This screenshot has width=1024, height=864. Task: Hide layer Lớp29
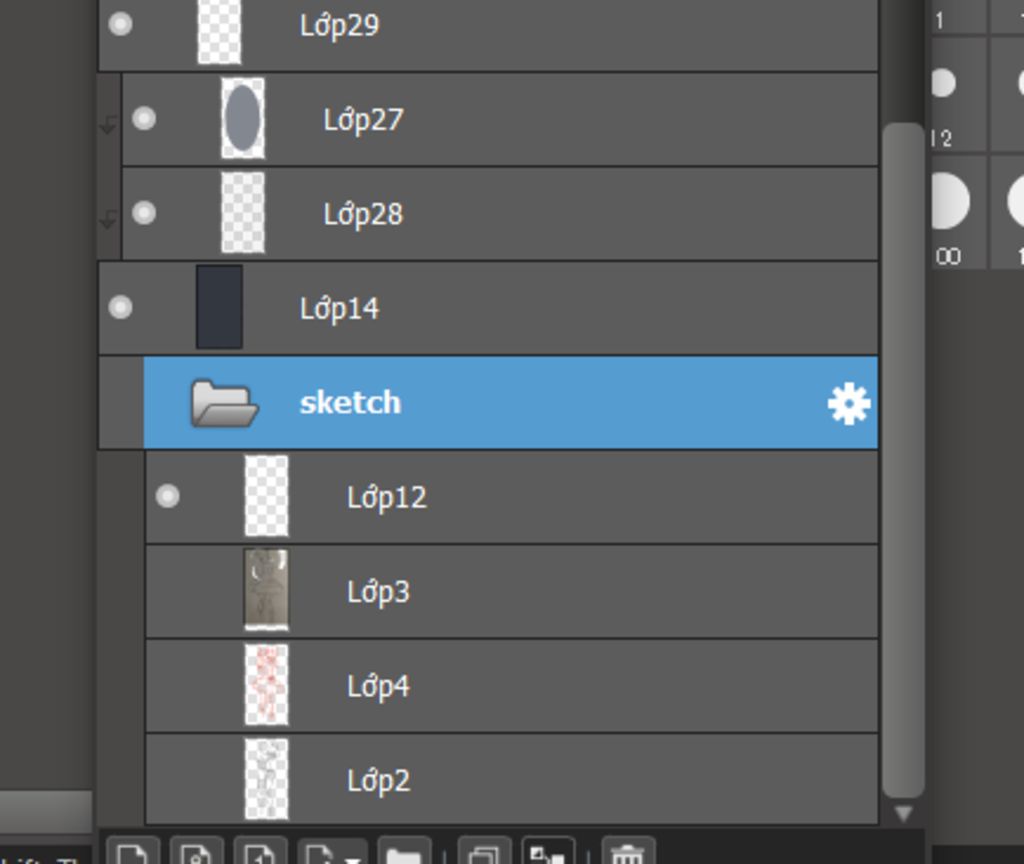[120, 24]
